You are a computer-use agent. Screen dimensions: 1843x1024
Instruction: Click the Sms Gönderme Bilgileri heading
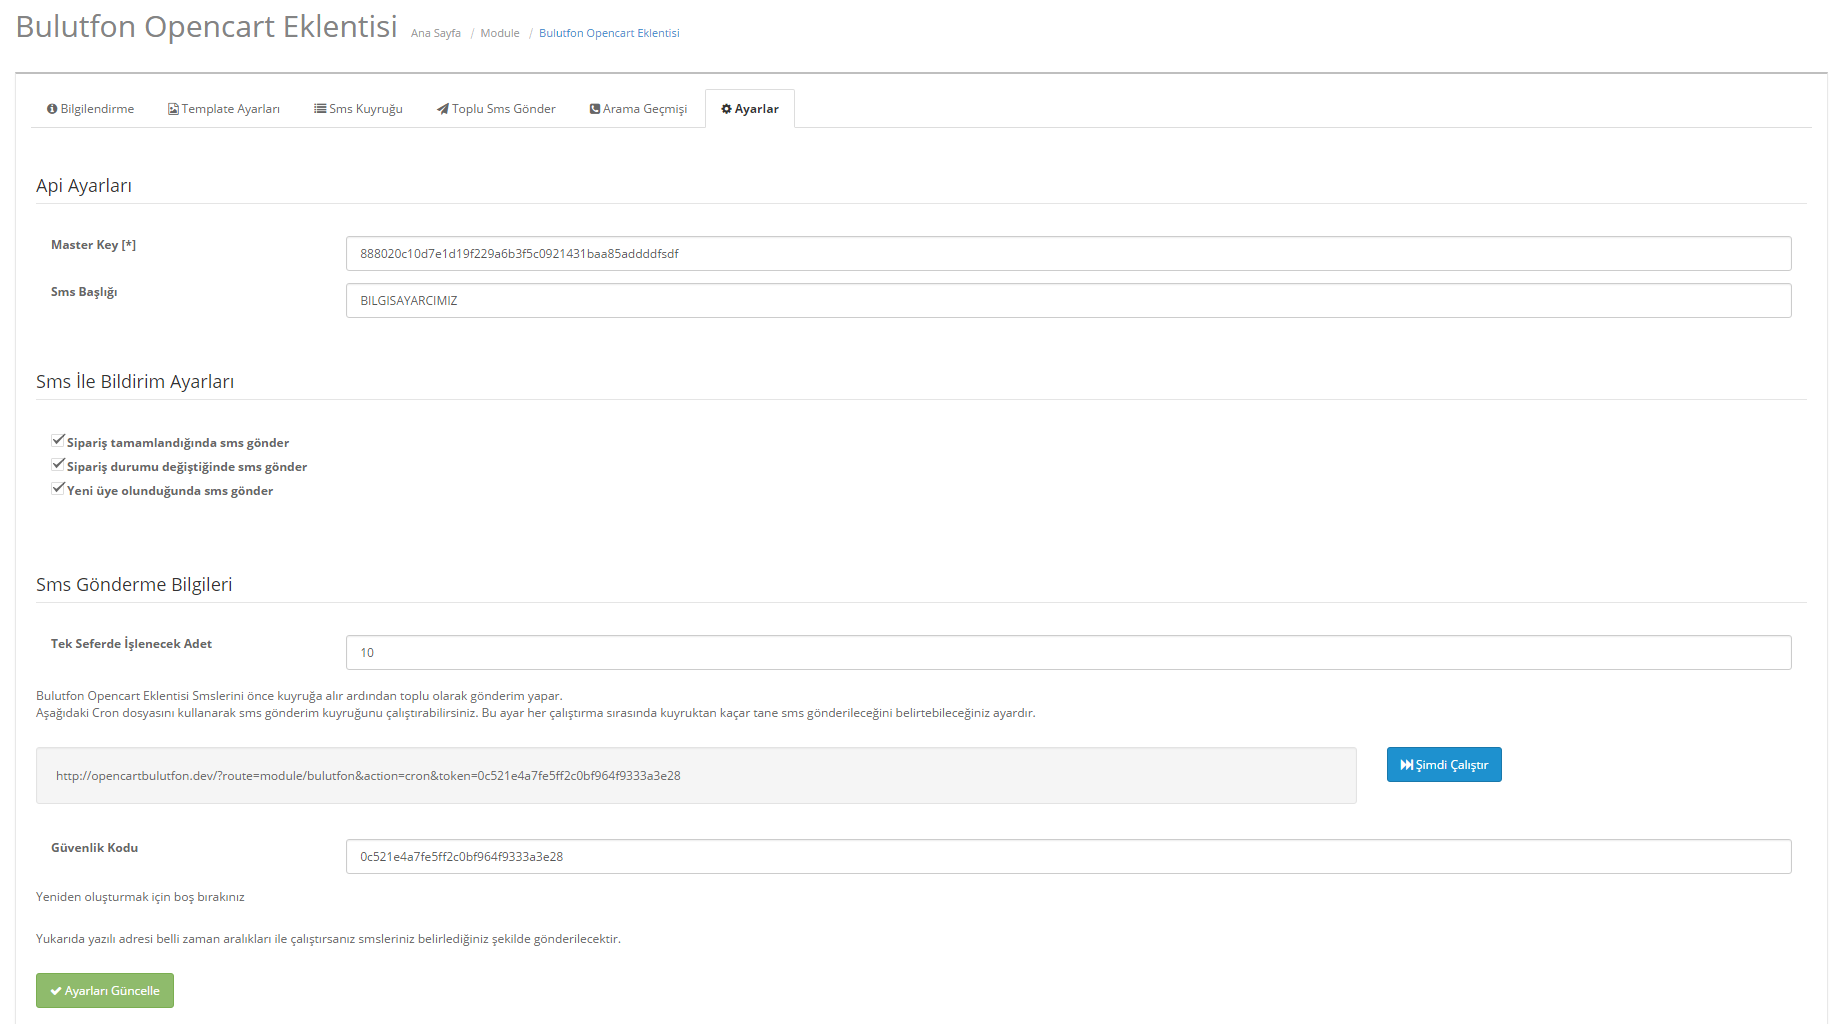coord(134,585)
